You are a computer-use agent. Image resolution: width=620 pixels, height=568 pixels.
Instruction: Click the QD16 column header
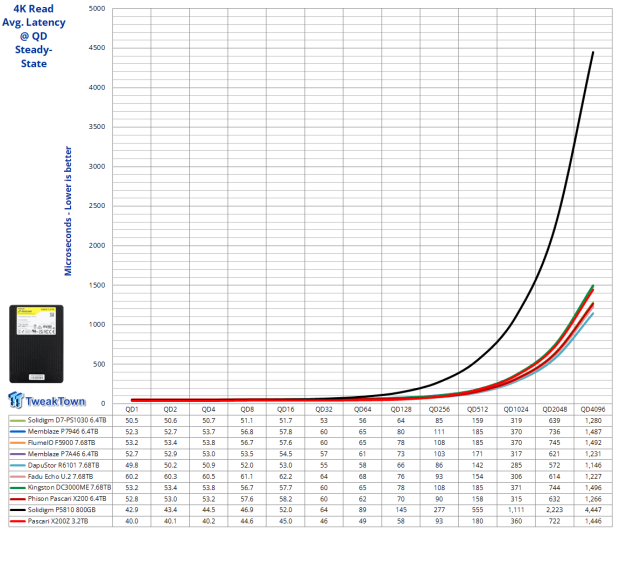pyautogui.click(x=285, y=409)
